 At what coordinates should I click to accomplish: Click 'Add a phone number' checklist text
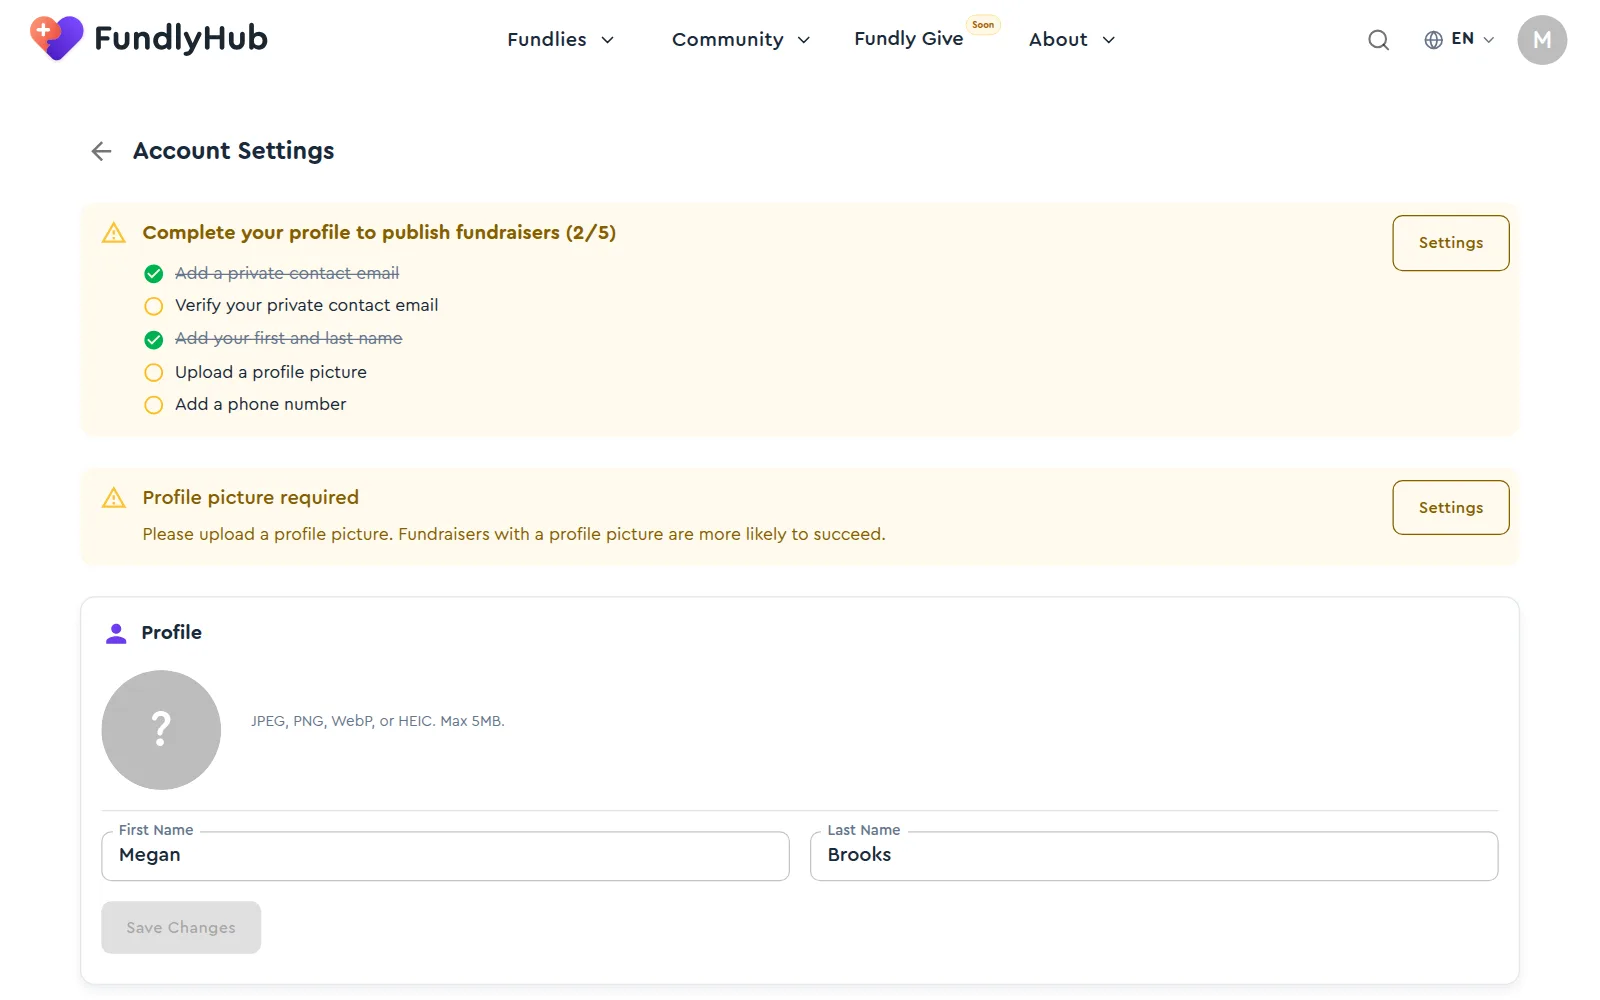click(260, 404)
